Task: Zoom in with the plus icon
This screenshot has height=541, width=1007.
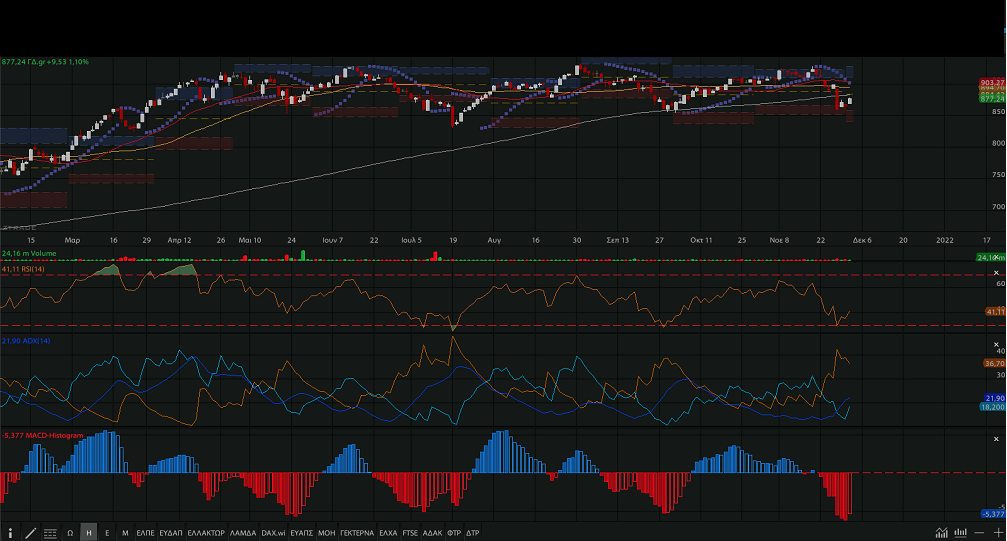Action: click(x=996, y=533)
